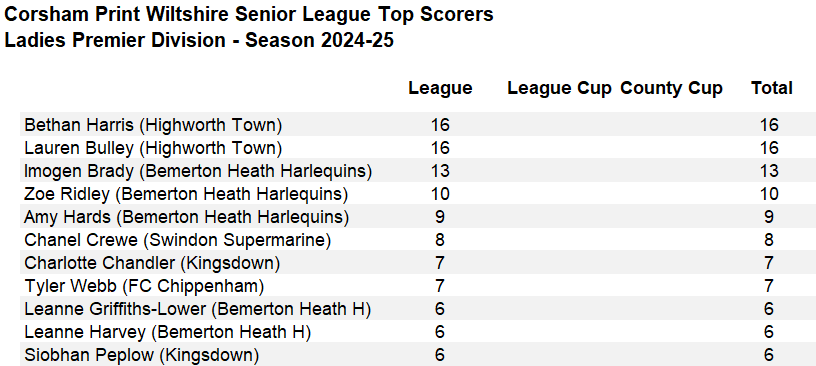Click Chanel Crewe (Swindon Supermarine)

click(x=177, y=240)
